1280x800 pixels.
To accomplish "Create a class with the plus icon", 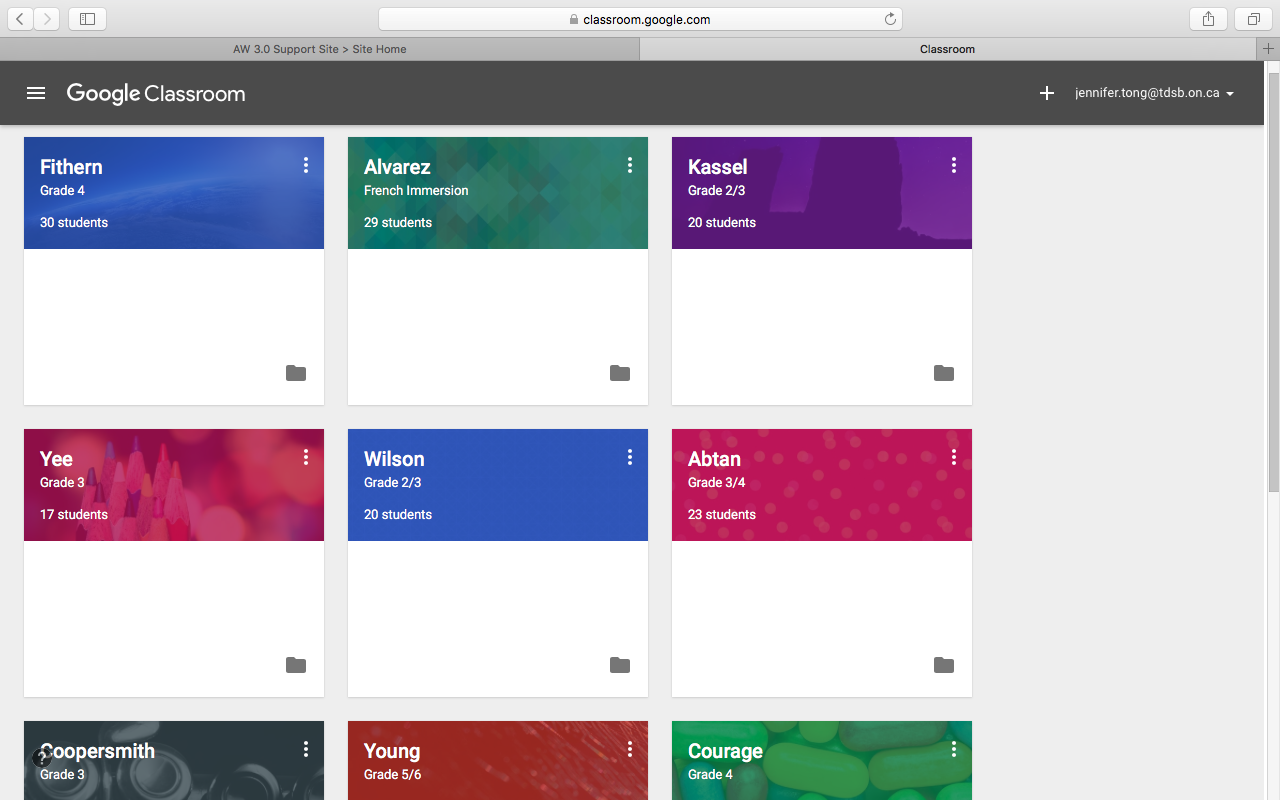I will pos(1046,93).
